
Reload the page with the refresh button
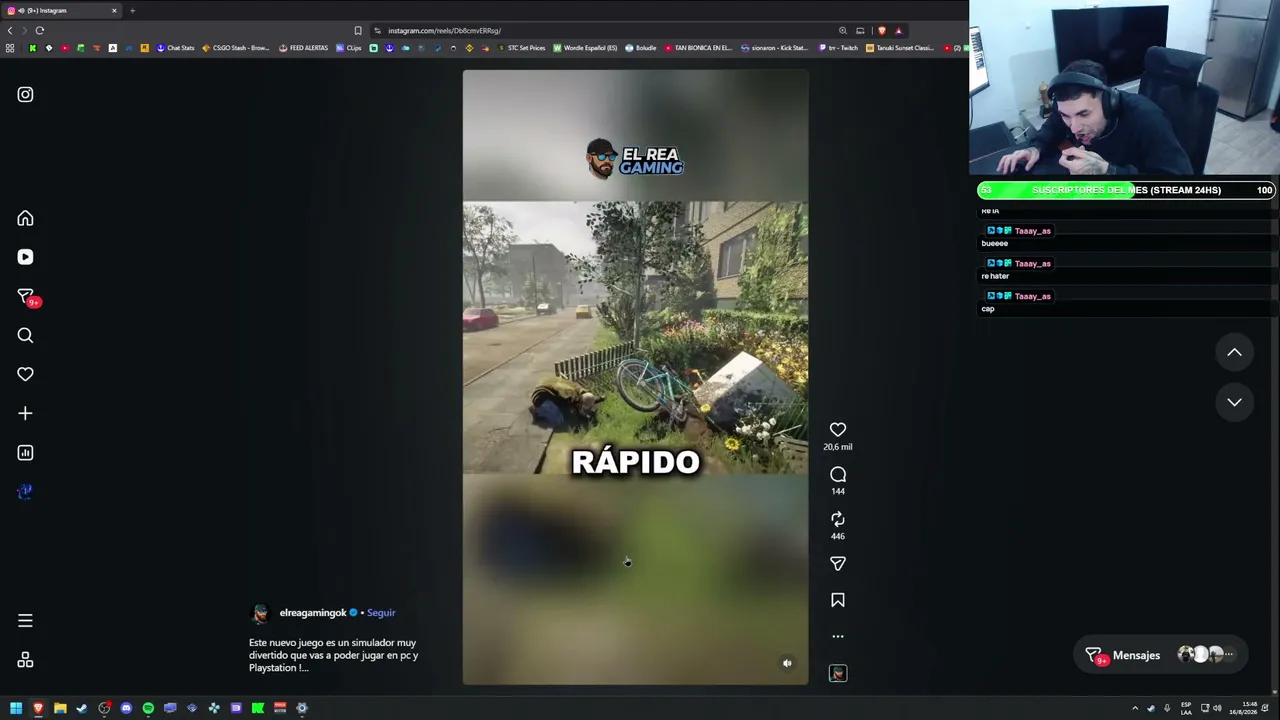[x=40, y=30]
